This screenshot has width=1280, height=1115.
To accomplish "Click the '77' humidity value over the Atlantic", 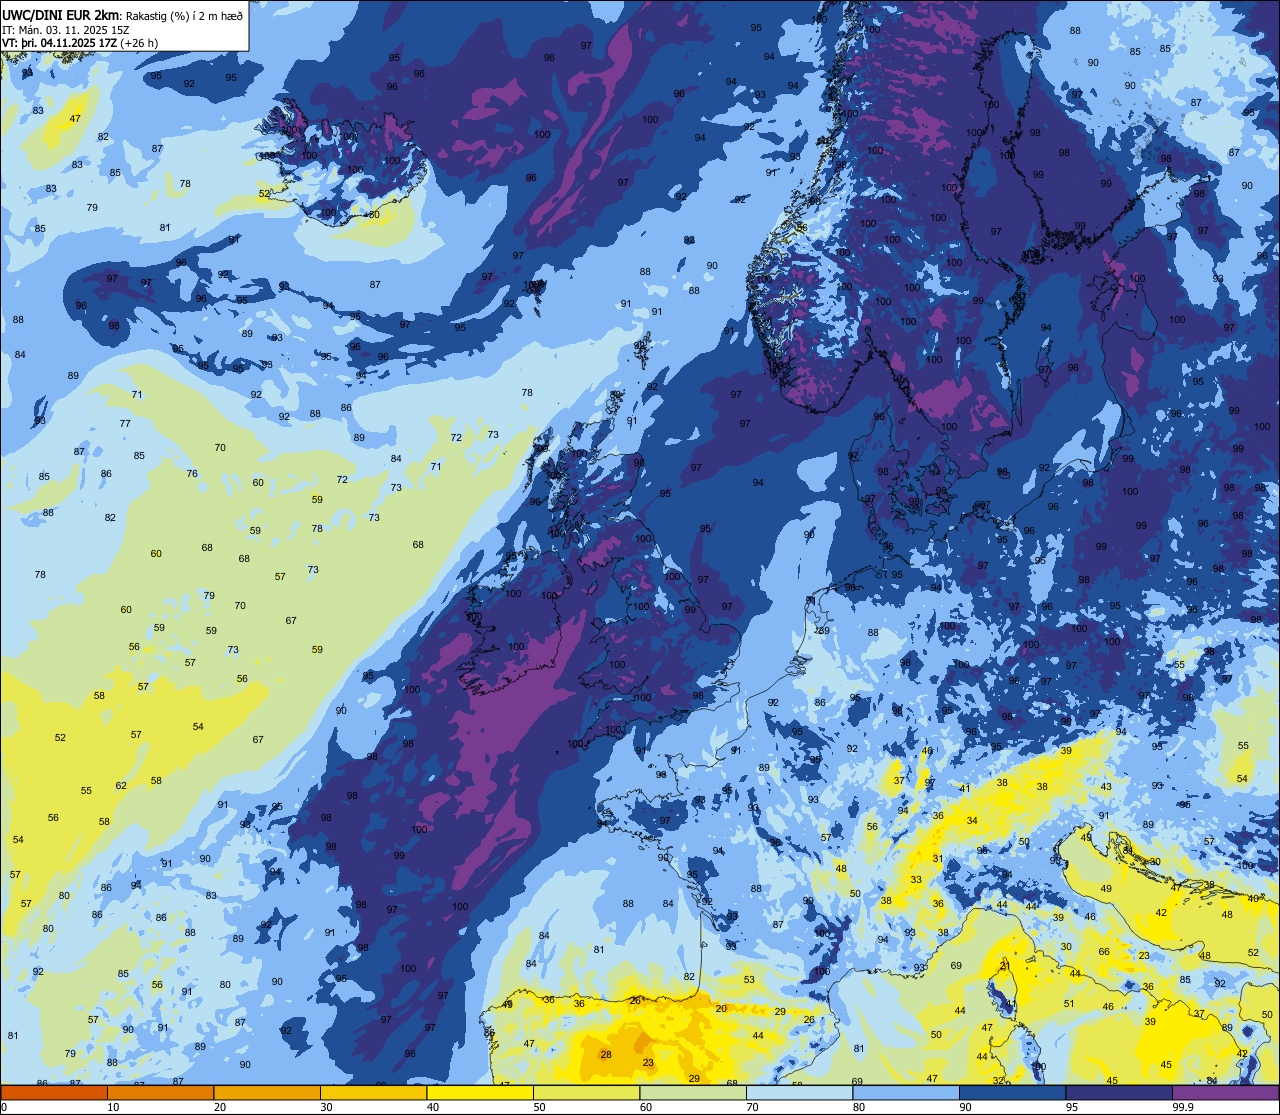I will [125, 423].
